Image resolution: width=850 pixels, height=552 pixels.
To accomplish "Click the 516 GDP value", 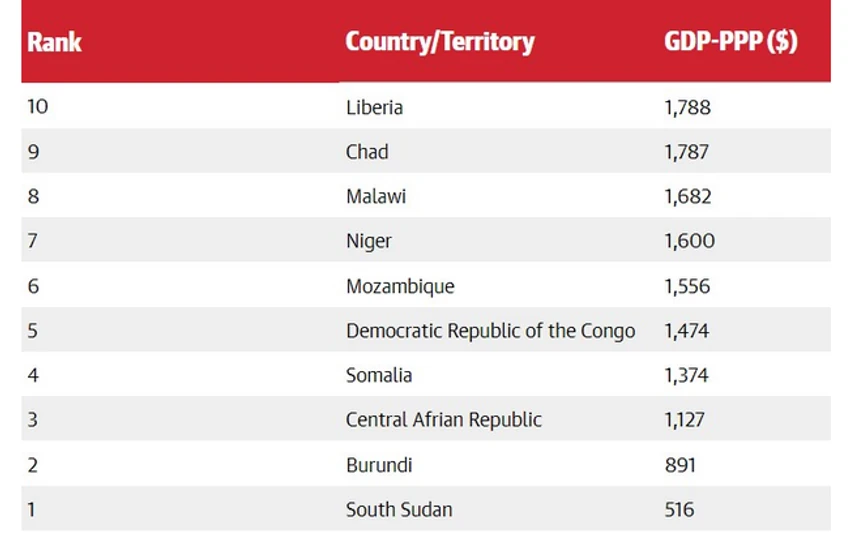I will click(679, 510).
